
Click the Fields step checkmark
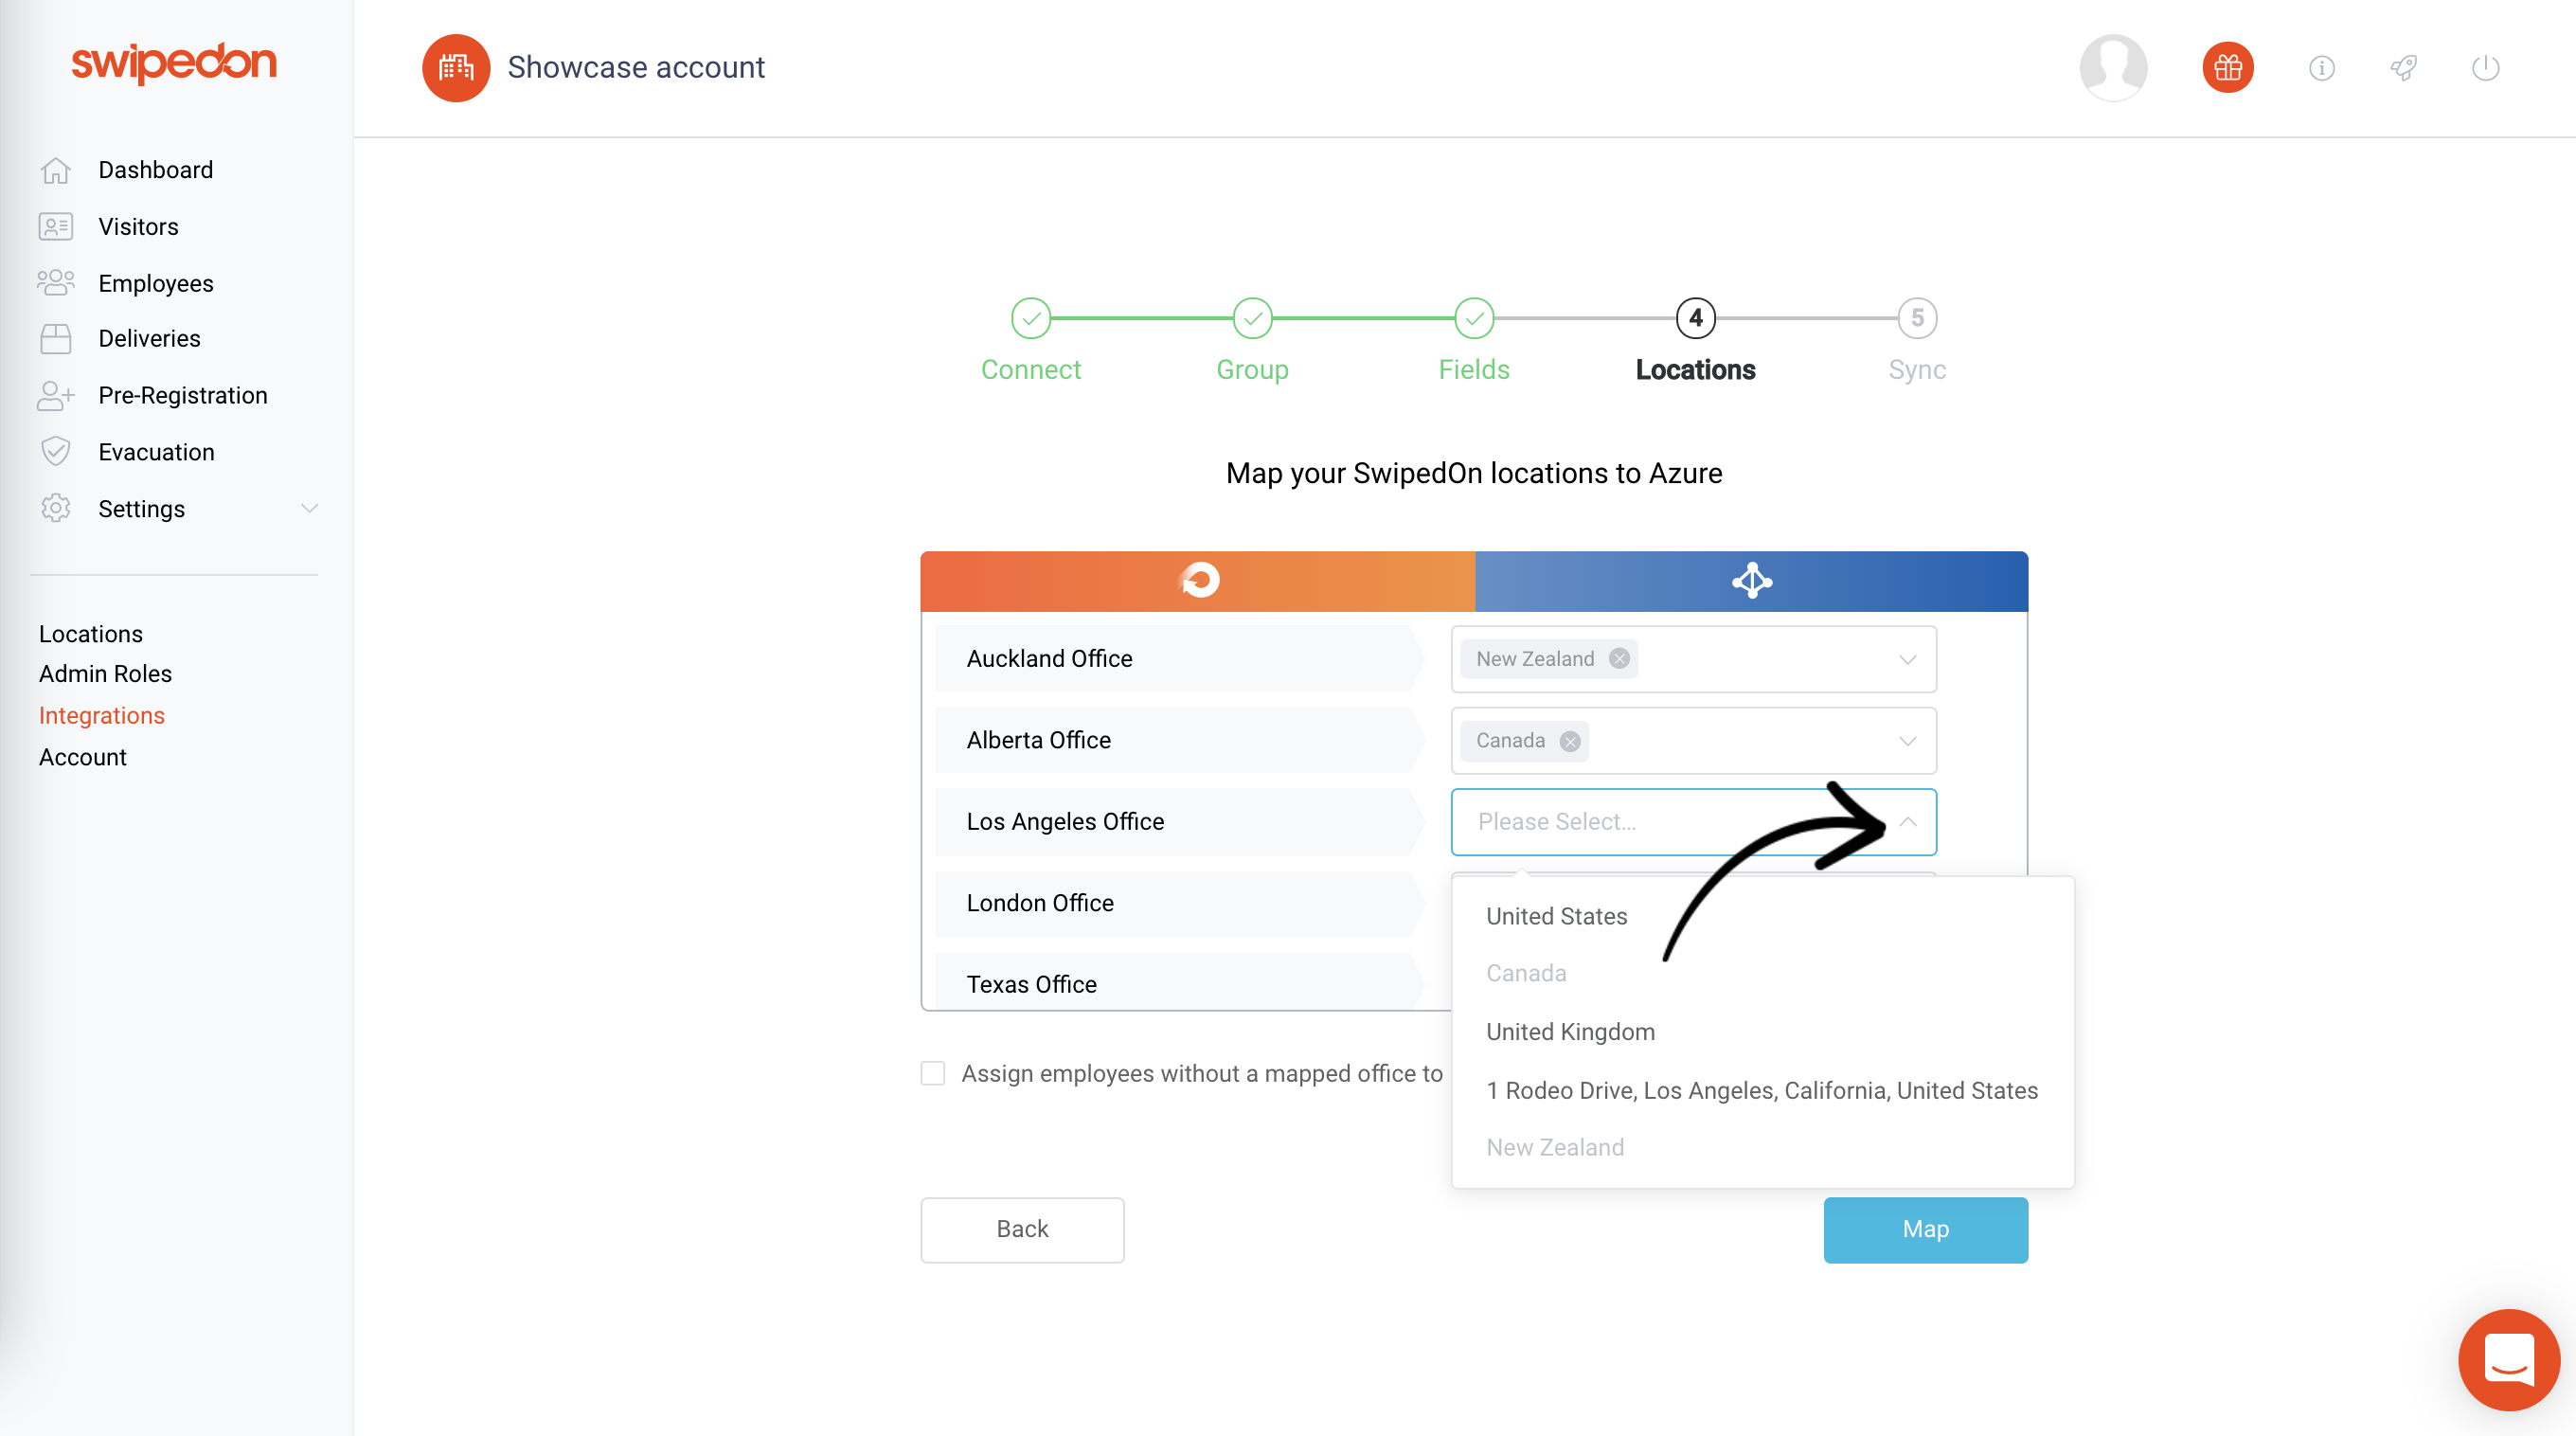click(x=1474, y=319)
